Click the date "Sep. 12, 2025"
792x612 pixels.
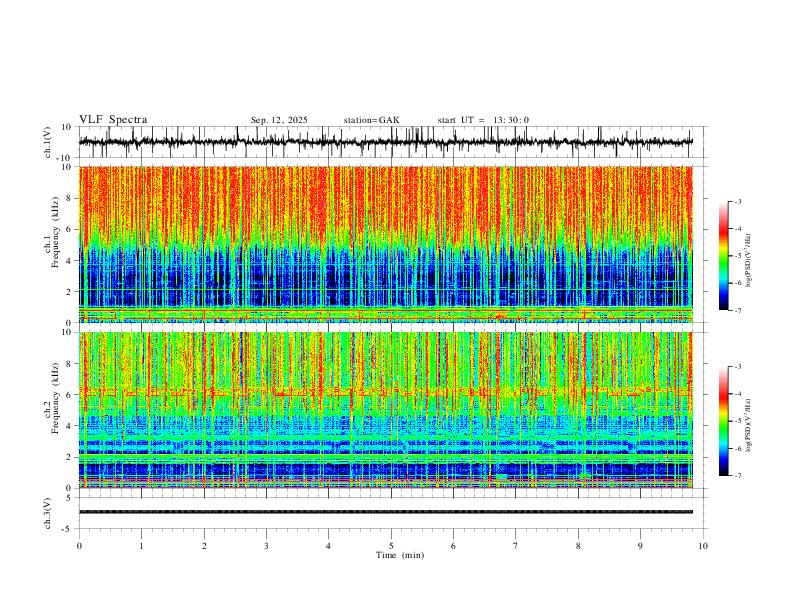[x=279, y=120]
